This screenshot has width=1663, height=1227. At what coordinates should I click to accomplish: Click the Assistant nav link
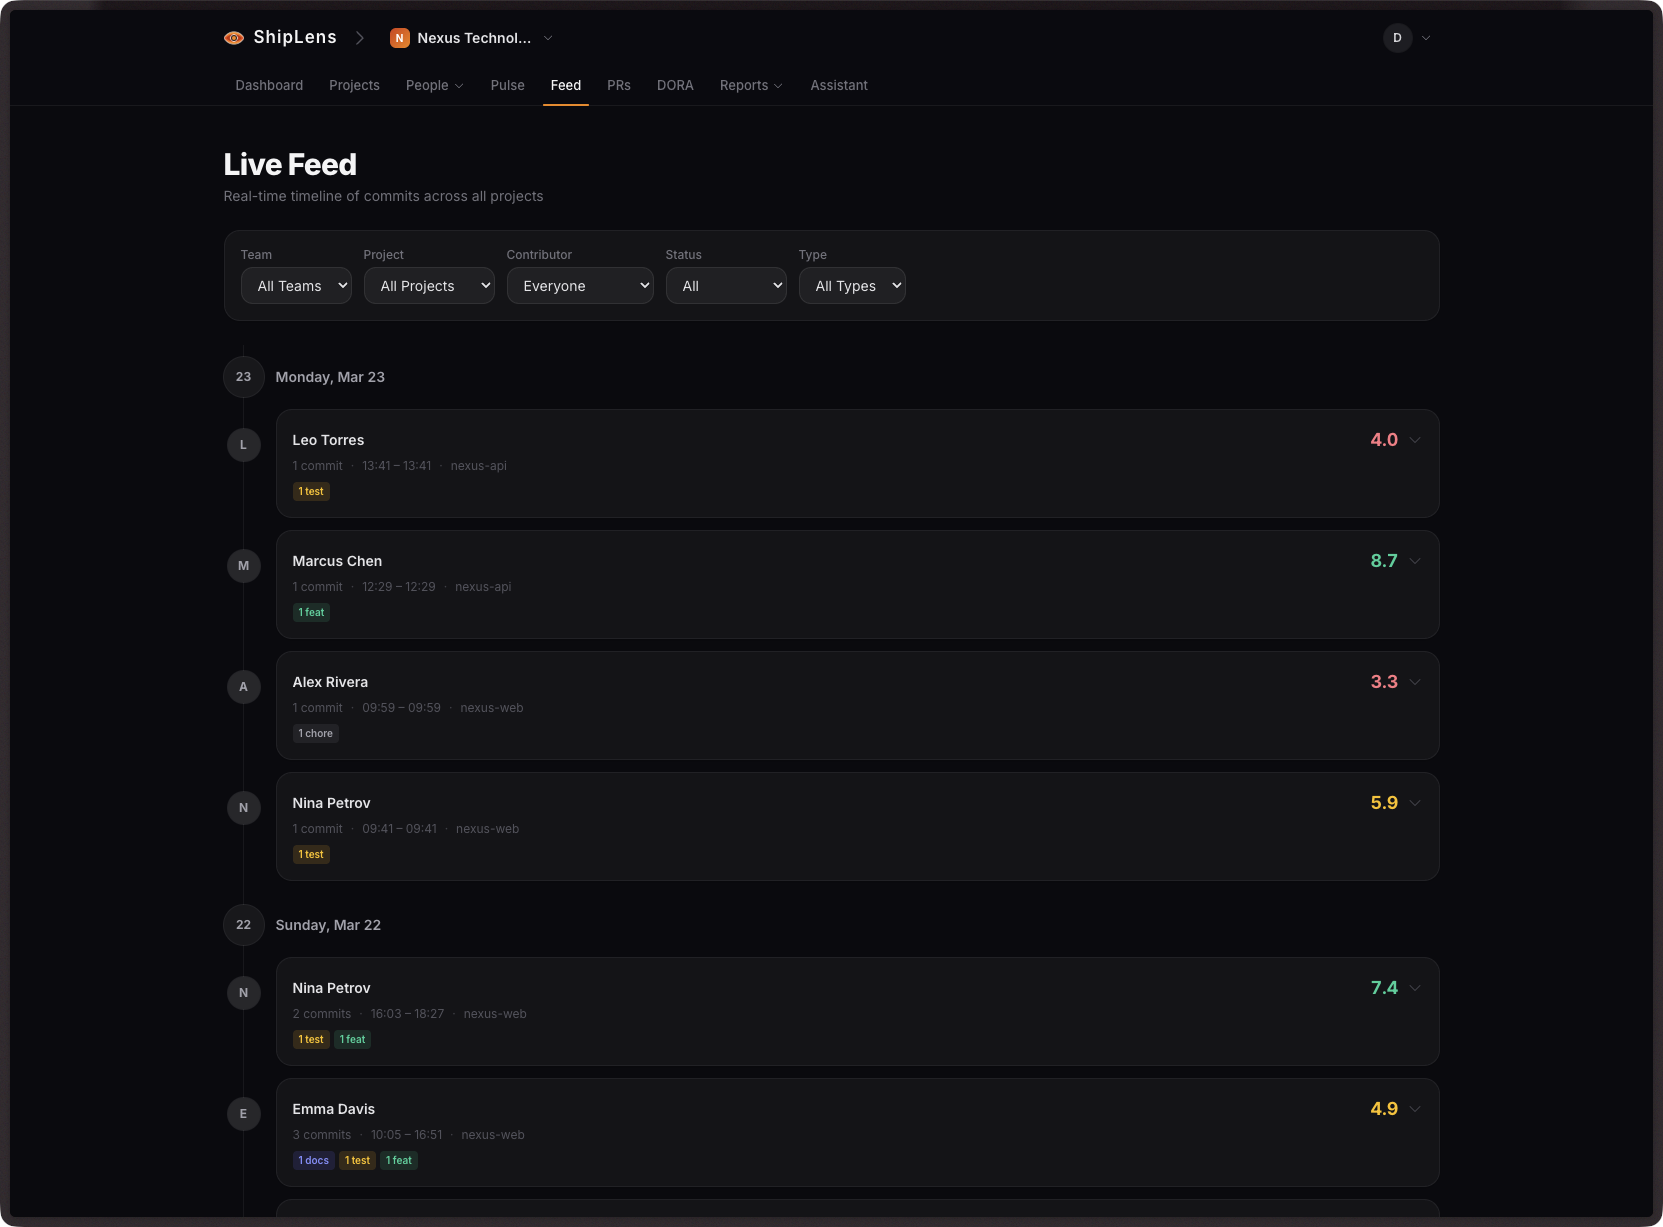pyautogui.click(x=838, y=85)
